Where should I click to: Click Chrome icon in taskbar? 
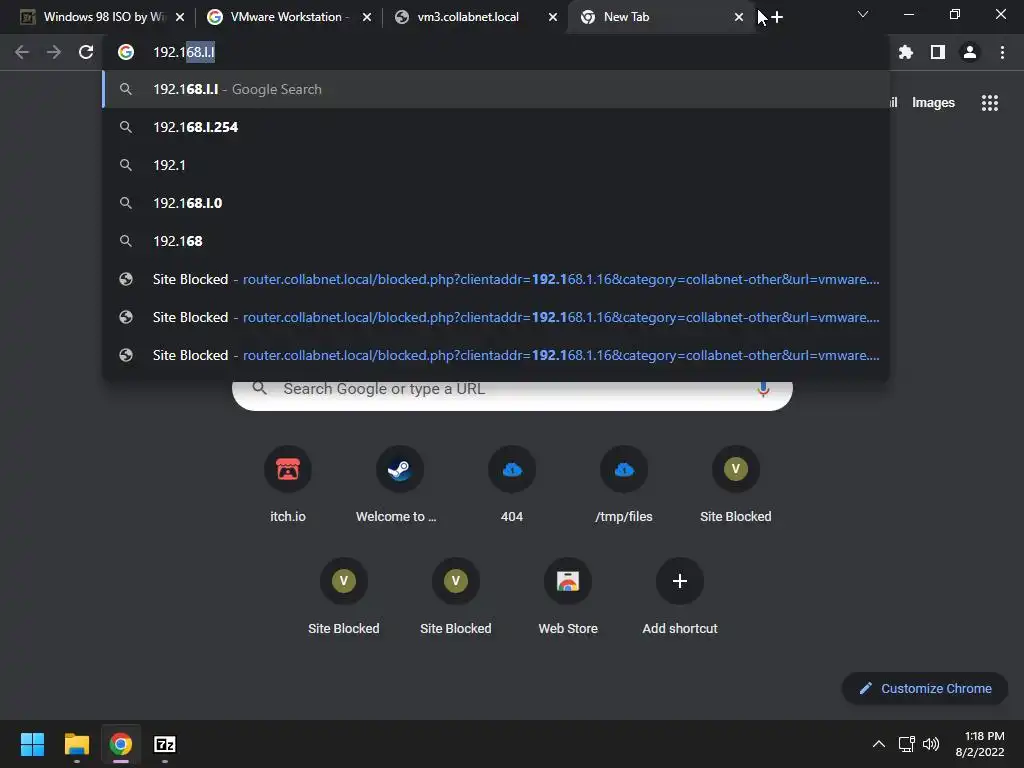point(121,744)
